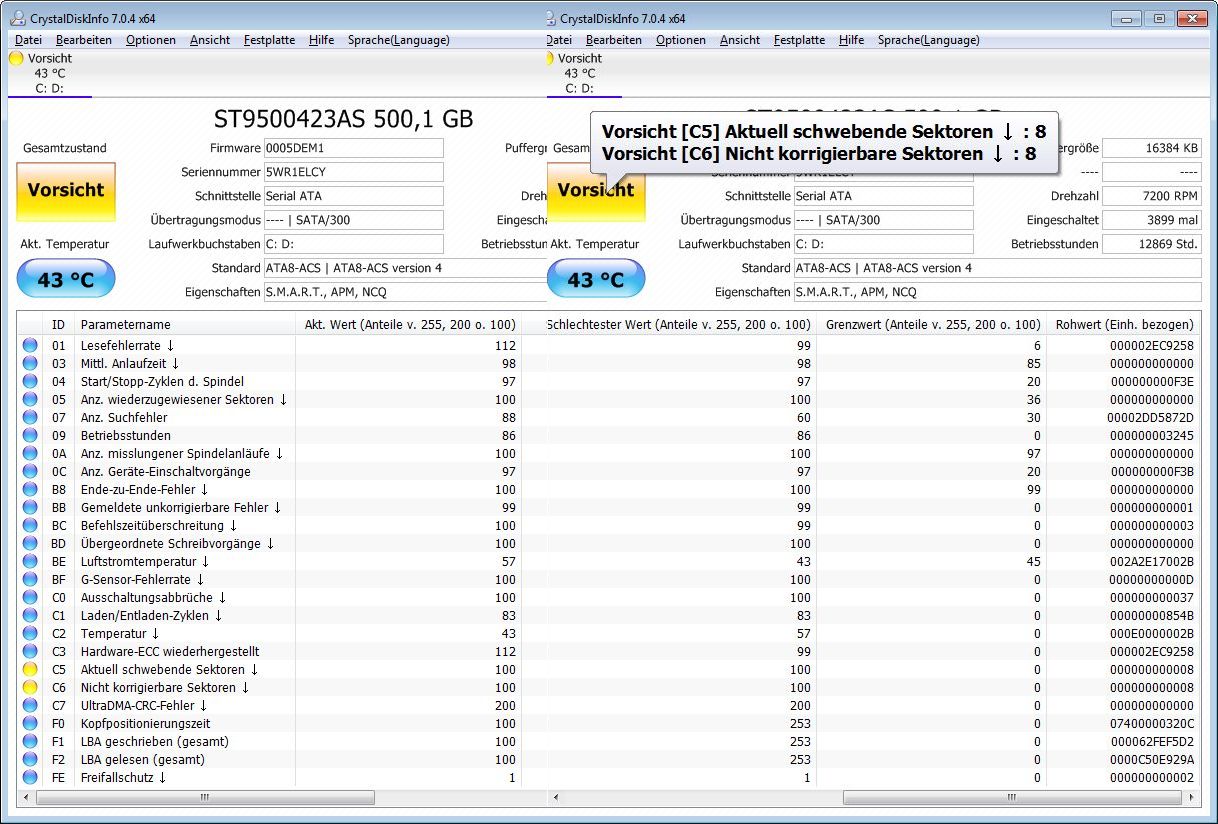The image size is (1218, 824).
Task: Click the status circle of the Kopfpositionierungszeit row
Action: (30, 724)
